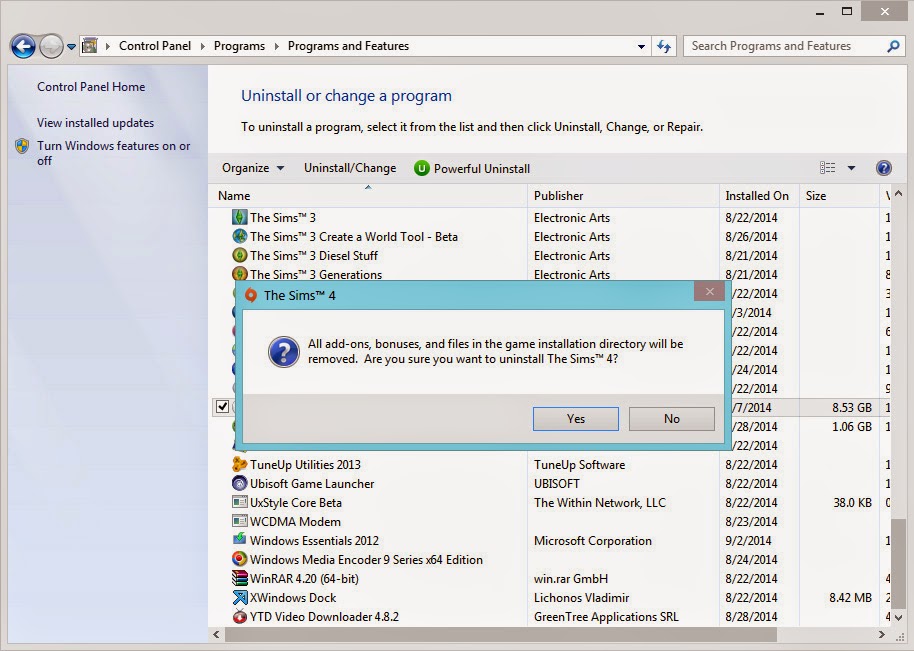The image size is (914, 651).
Task: Click horizontal scrollbar right arrow
Action: tap(882, 635)
